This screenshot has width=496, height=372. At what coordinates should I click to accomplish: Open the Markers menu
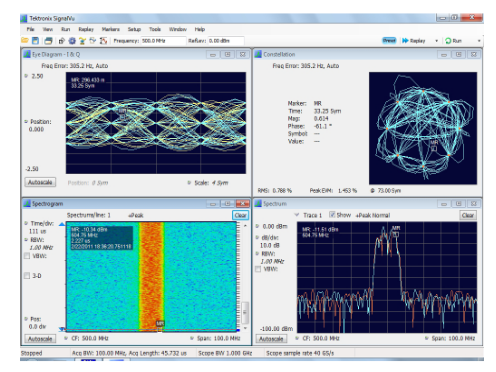pos(111,29)
